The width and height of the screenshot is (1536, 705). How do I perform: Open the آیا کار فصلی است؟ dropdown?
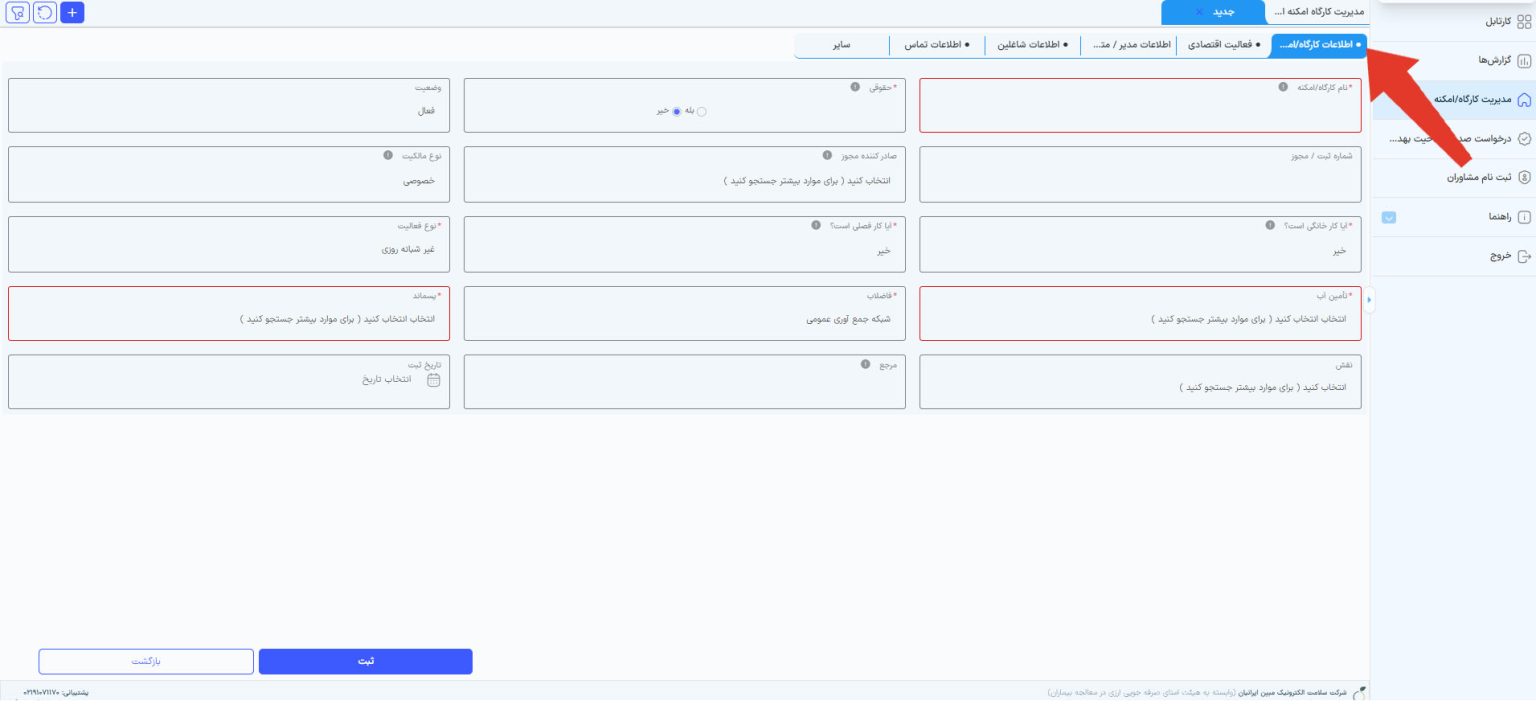685,244
